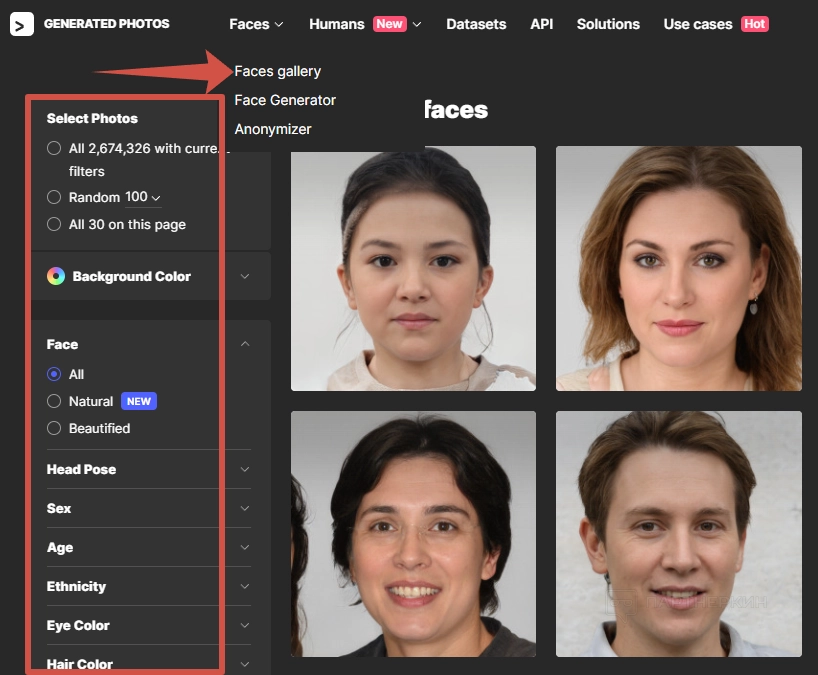Go to the Datasets page
This screenshot has width=818, height=675.
click(x=476, y=24)
